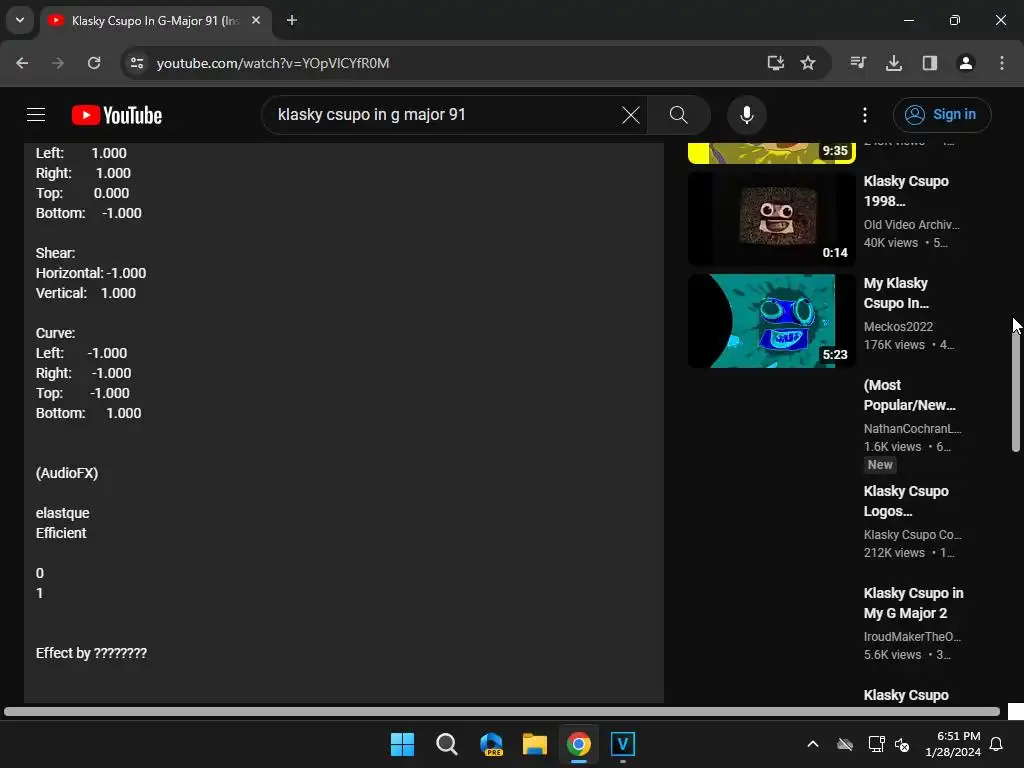Viewport: 1024px width, 768px height.
Task: Reload the page
Action: coord(94,63)
